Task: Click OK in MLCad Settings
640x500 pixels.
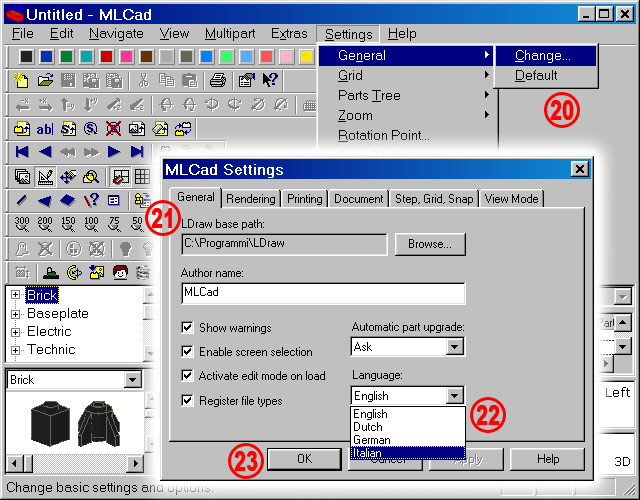Action: [x=304, y=459]
